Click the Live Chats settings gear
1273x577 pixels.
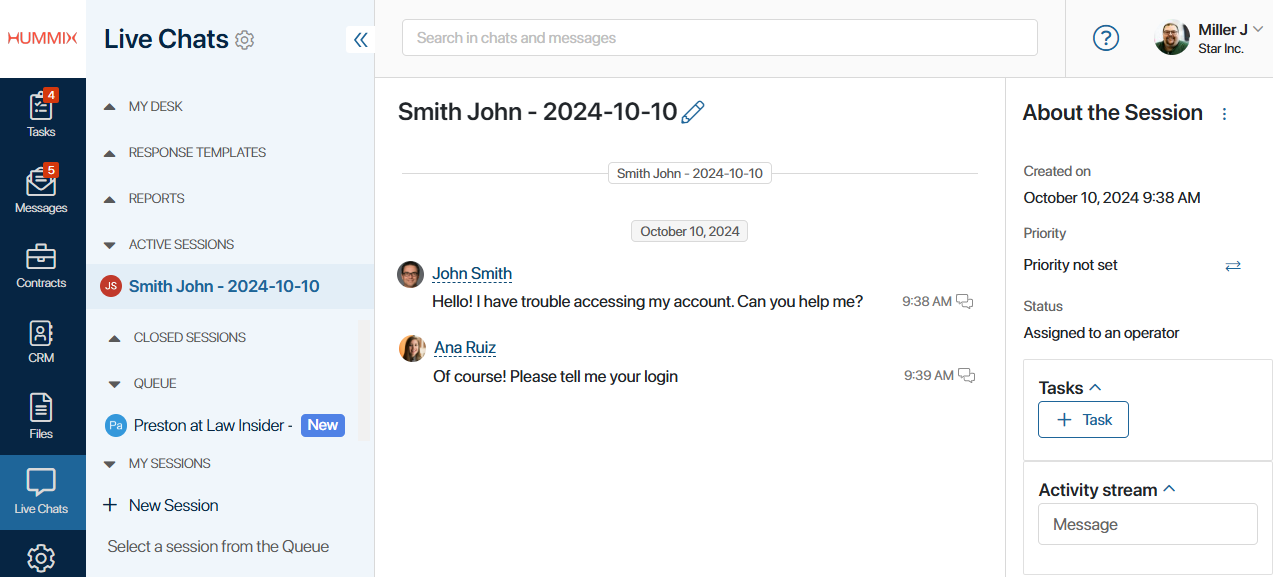coord(245,40)
